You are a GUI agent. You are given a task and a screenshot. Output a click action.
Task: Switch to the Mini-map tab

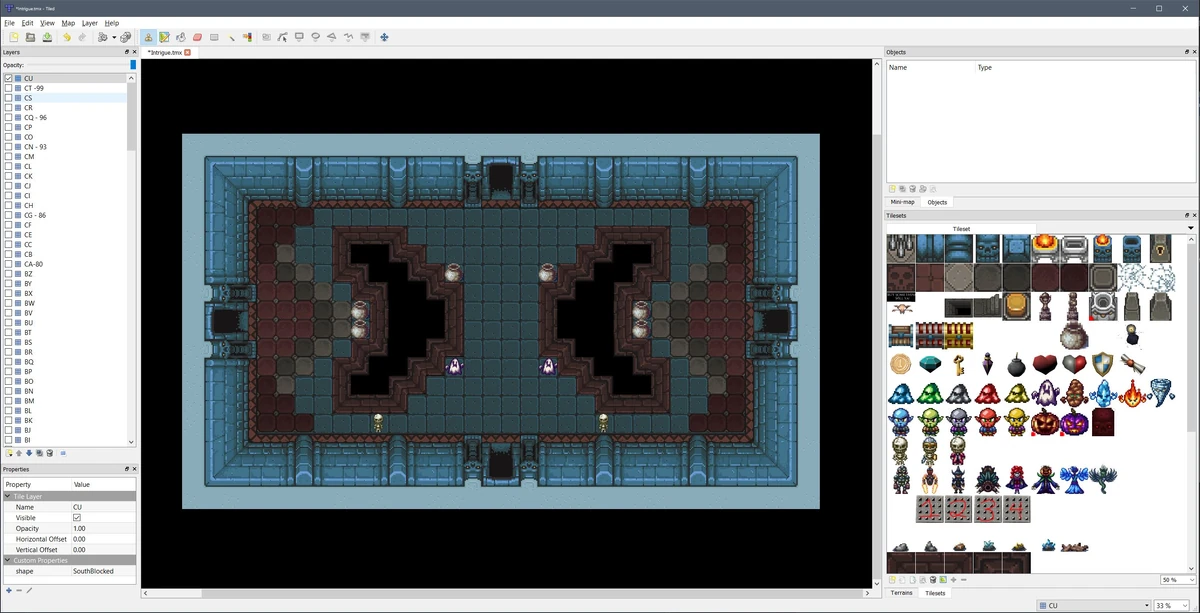click(903, 202)
